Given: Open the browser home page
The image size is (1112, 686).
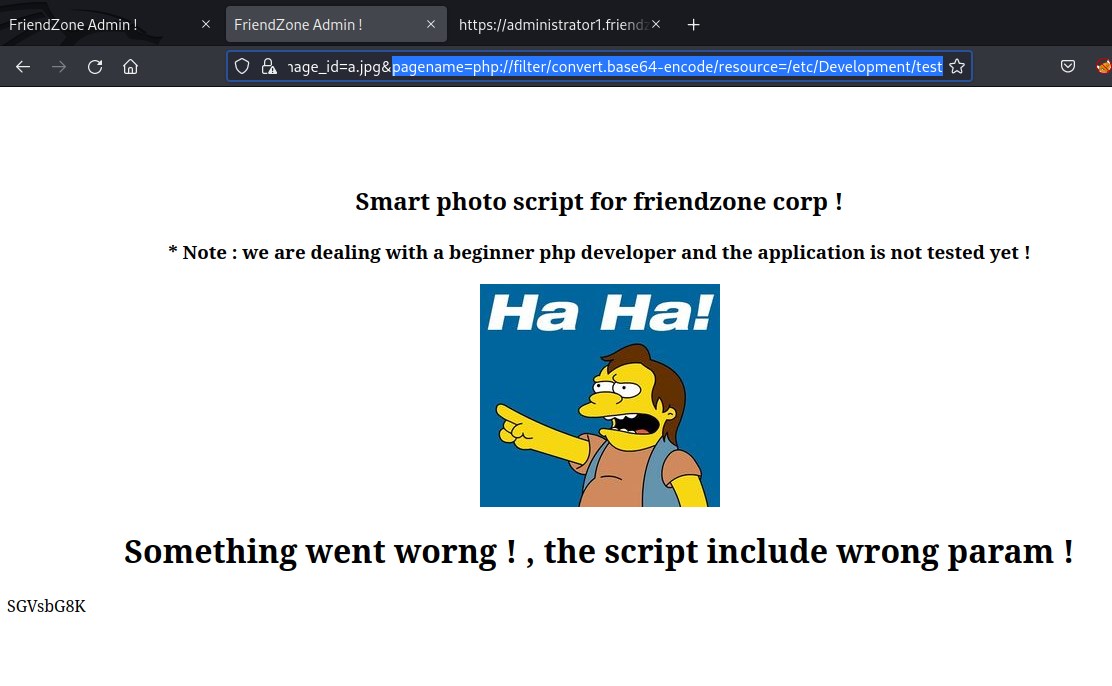Looking at the screenshot, I should 130,67.
